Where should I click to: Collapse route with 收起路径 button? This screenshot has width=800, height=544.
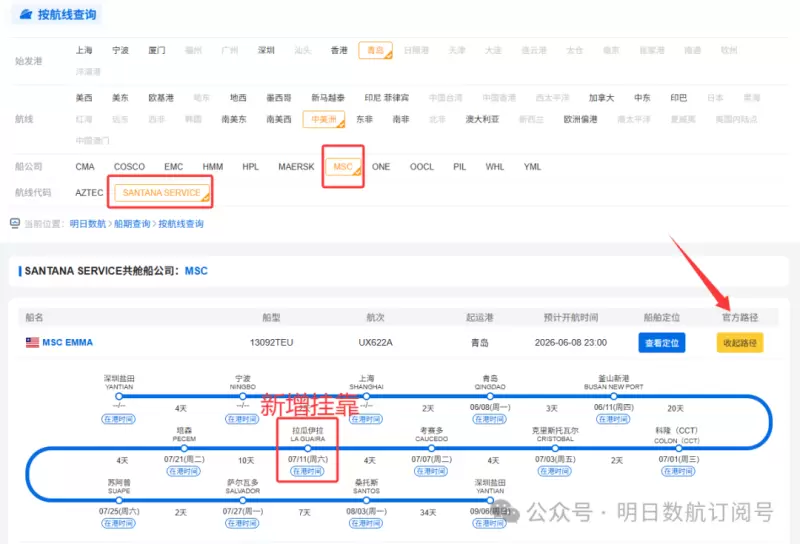740,342
